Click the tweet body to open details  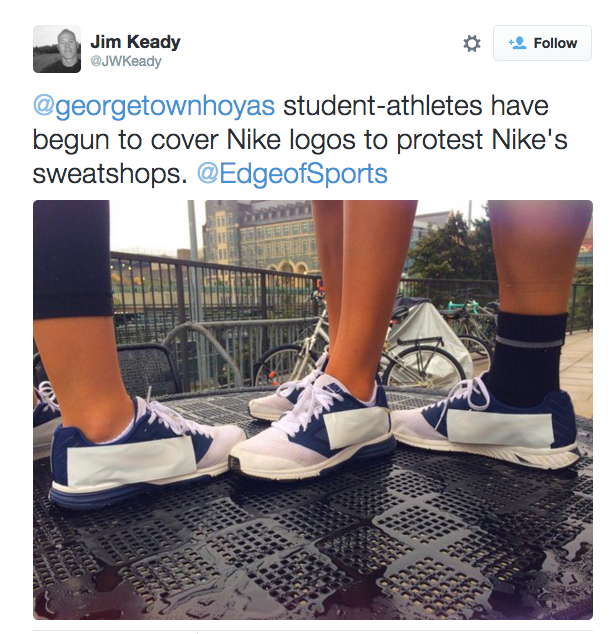[x=300, y=140]
